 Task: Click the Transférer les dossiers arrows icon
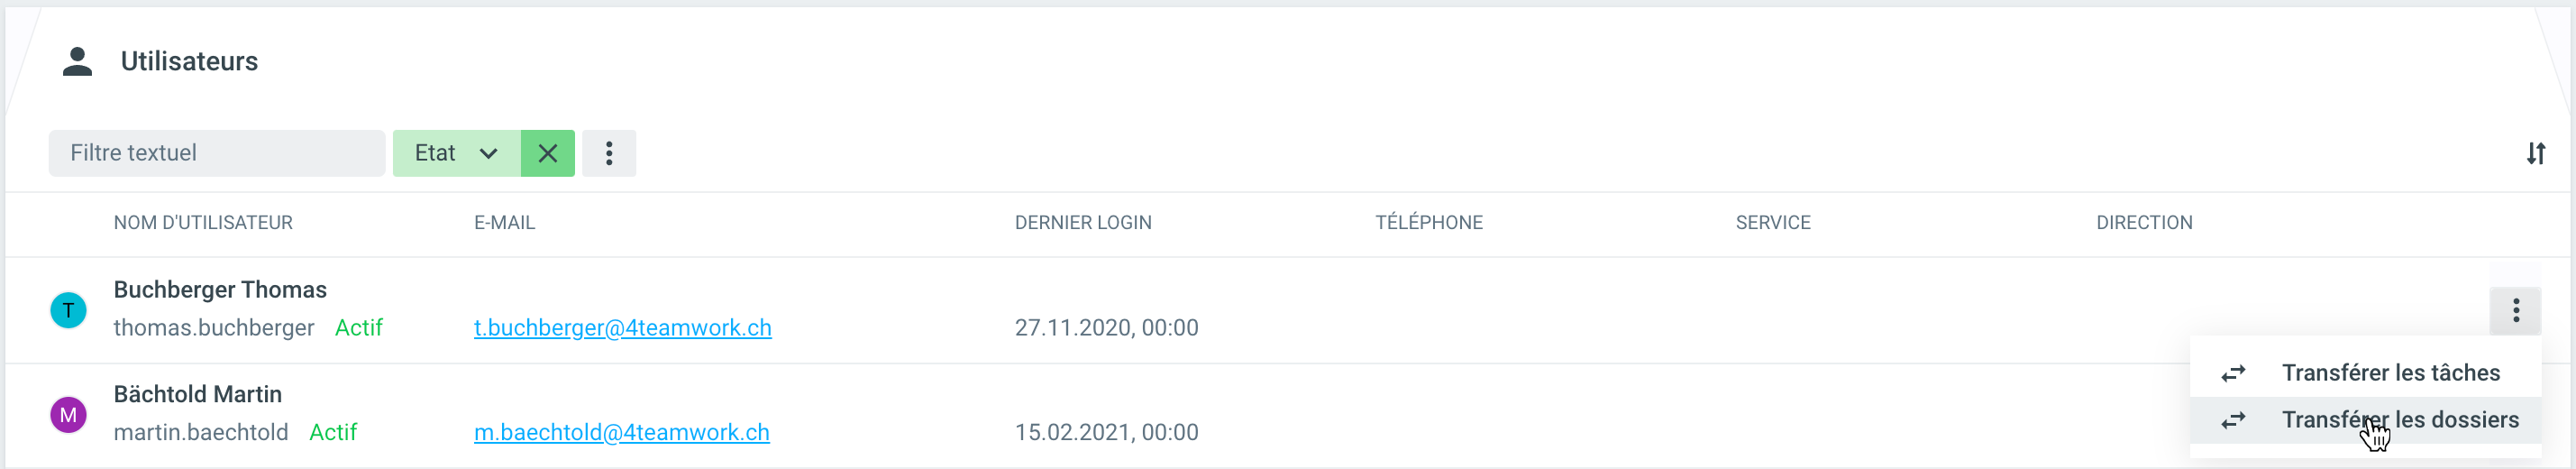pos(2233,420)
